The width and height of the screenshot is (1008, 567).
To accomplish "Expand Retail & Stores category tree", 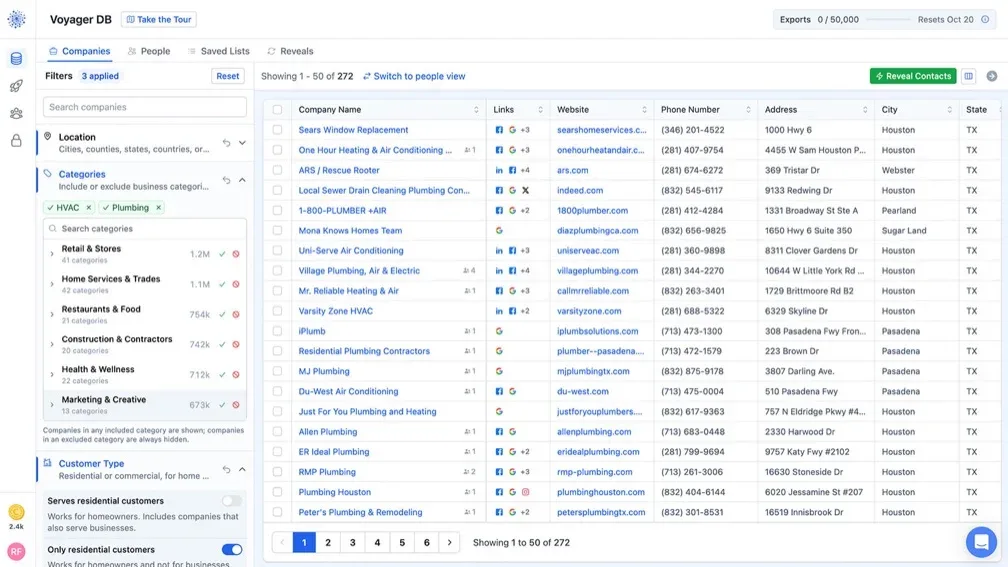I will [52, 254].
